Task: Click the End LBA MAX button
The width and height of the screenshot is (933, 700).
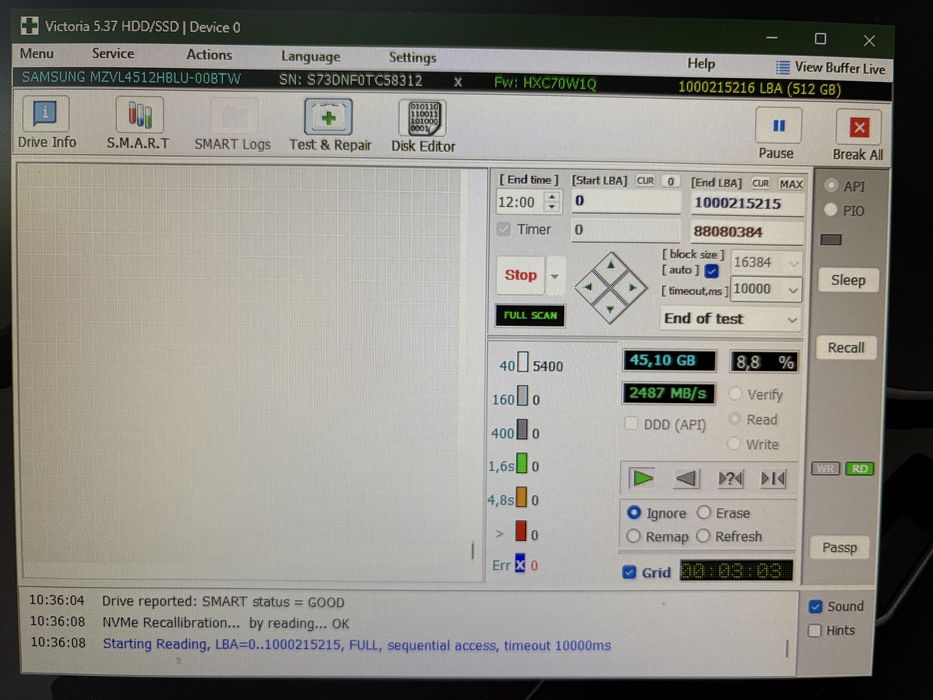Action: pyautogui.click(x=791, y=184)
